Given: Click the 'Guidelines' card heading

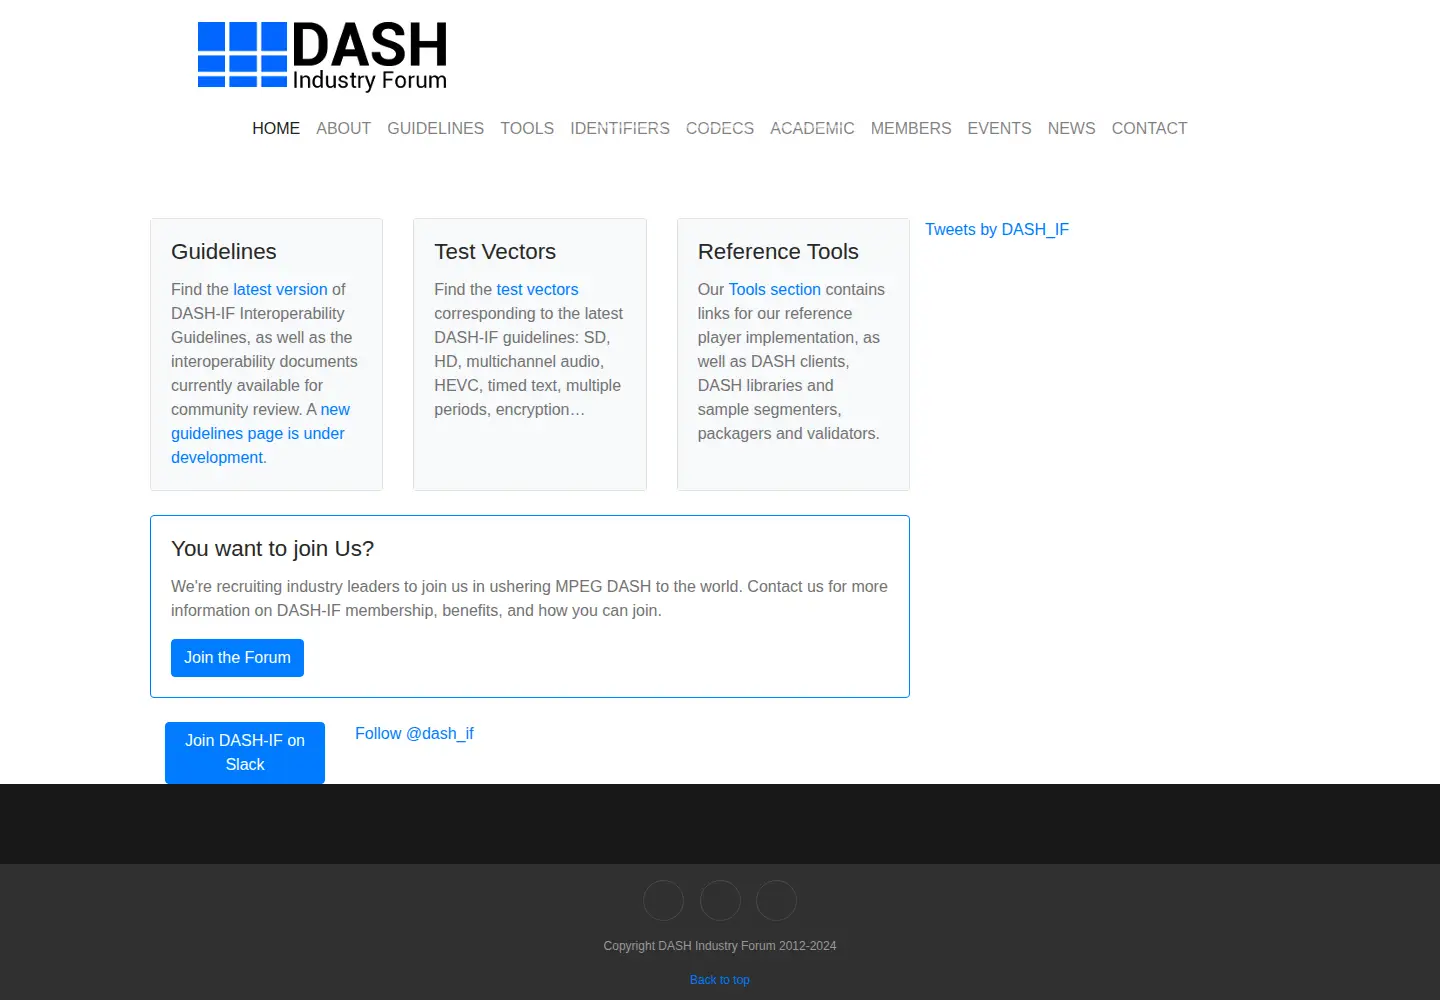Looking at the screenshot, I should pos(224,252).
